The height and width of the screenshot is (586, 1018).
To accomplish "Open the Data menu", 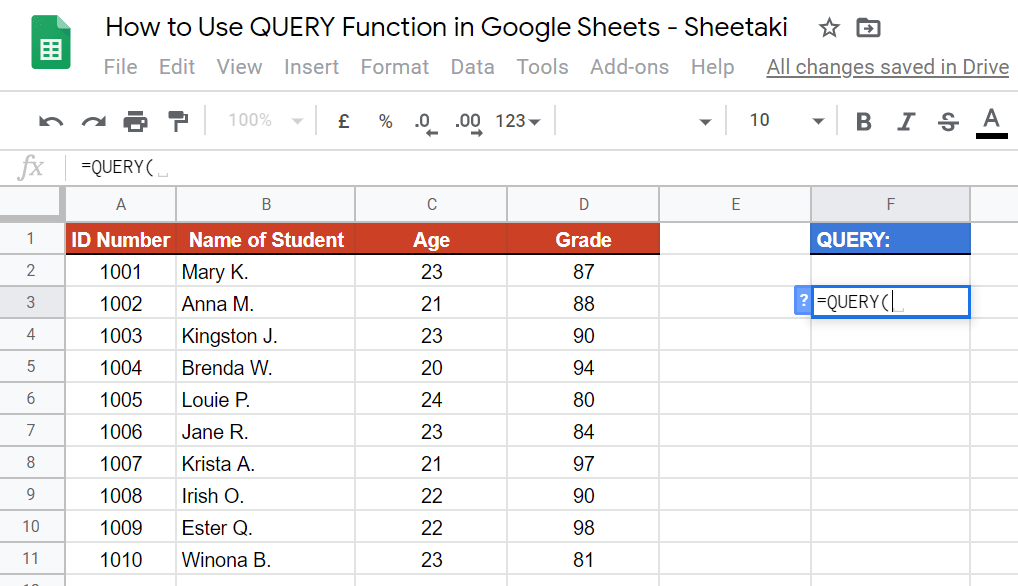I will pos(472,67).
